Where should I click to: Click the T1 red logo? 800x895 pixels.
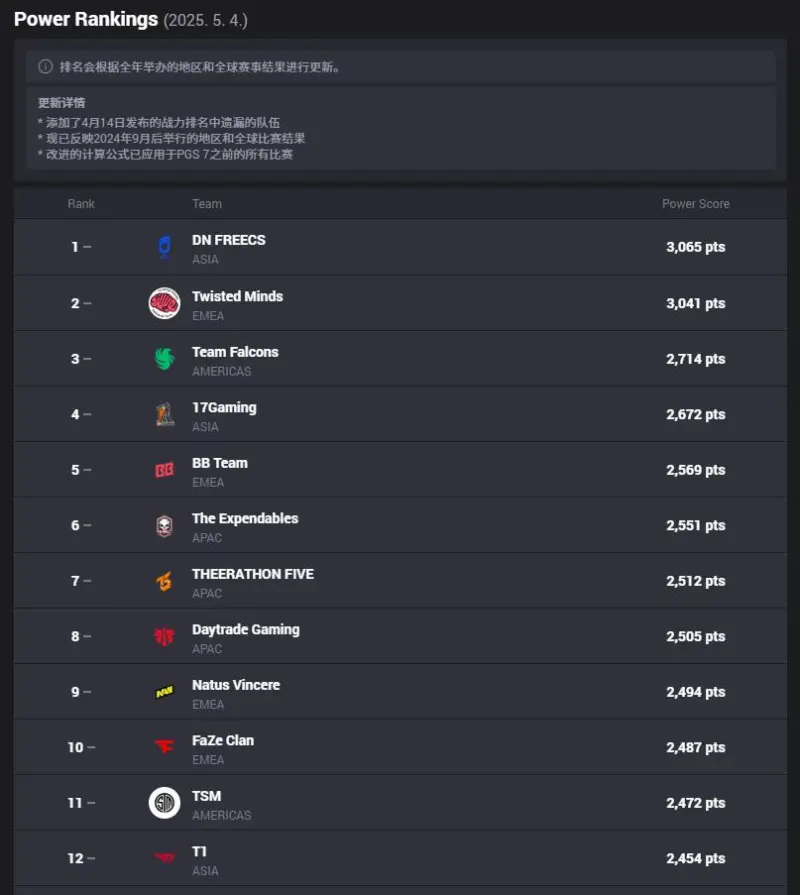(164, 858)
